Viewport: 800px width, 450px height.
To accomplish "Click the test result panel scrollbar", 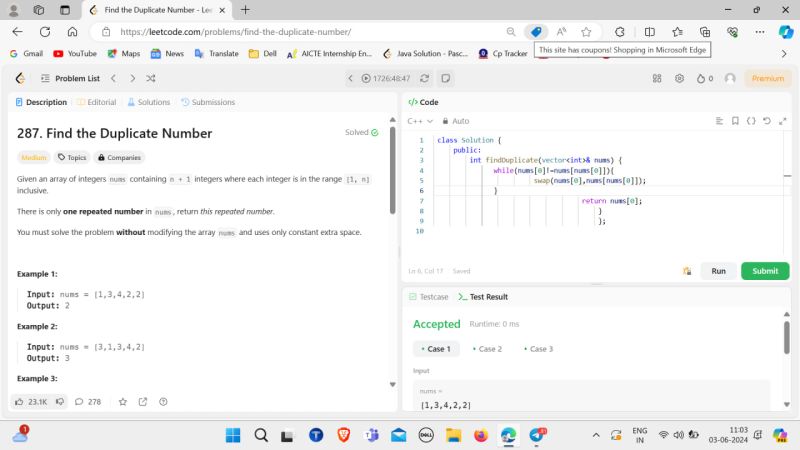I will (x=787, y=337).
